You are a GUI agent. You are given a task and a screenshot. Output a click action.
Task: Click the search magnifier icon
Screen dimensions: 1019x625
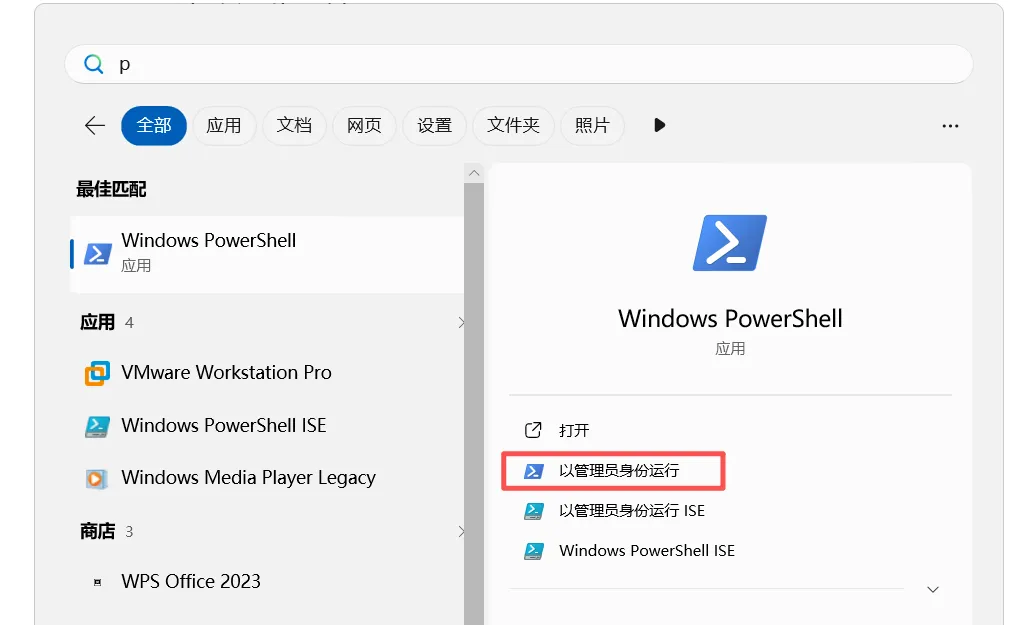click(x=94, y=64)
